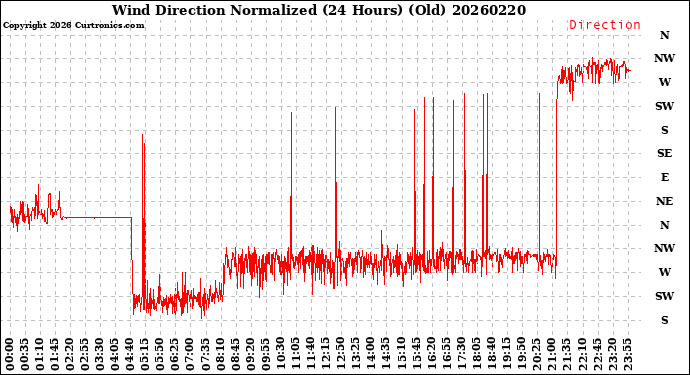This screenshot has height=375, width=690.
Task: Click the upper 'SW' axis label
Action: (664, 106)
